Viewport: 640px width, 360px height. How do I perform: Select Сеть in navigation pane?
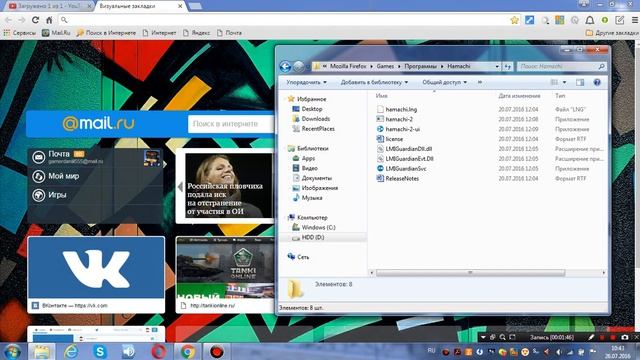(x=303, y=257)
